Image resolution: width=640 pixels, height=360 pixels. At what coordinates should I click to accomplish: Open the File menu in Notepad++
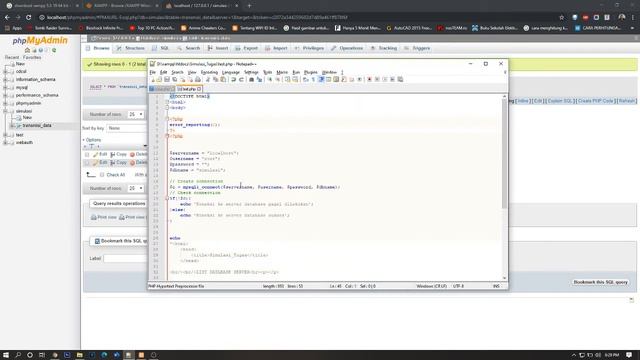click(x=153, y=72)
